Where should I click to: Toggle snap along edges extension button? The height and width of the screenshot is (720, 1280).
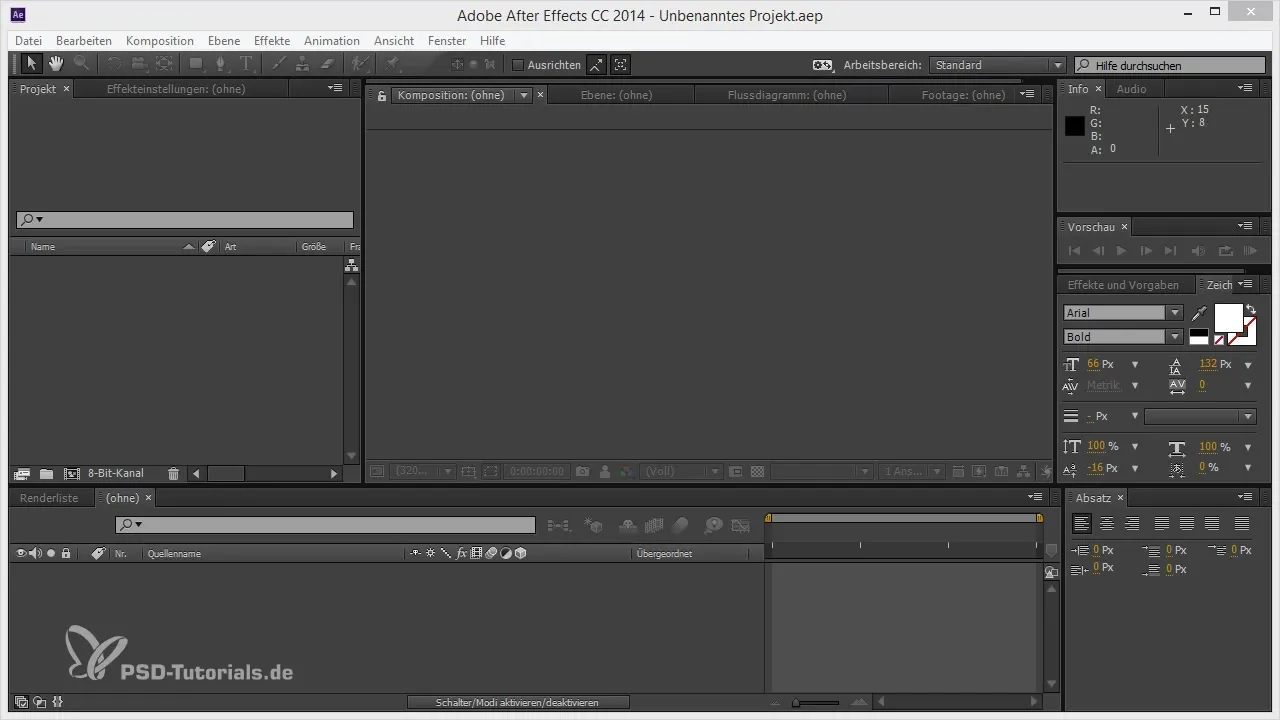(x=597, y=65)
